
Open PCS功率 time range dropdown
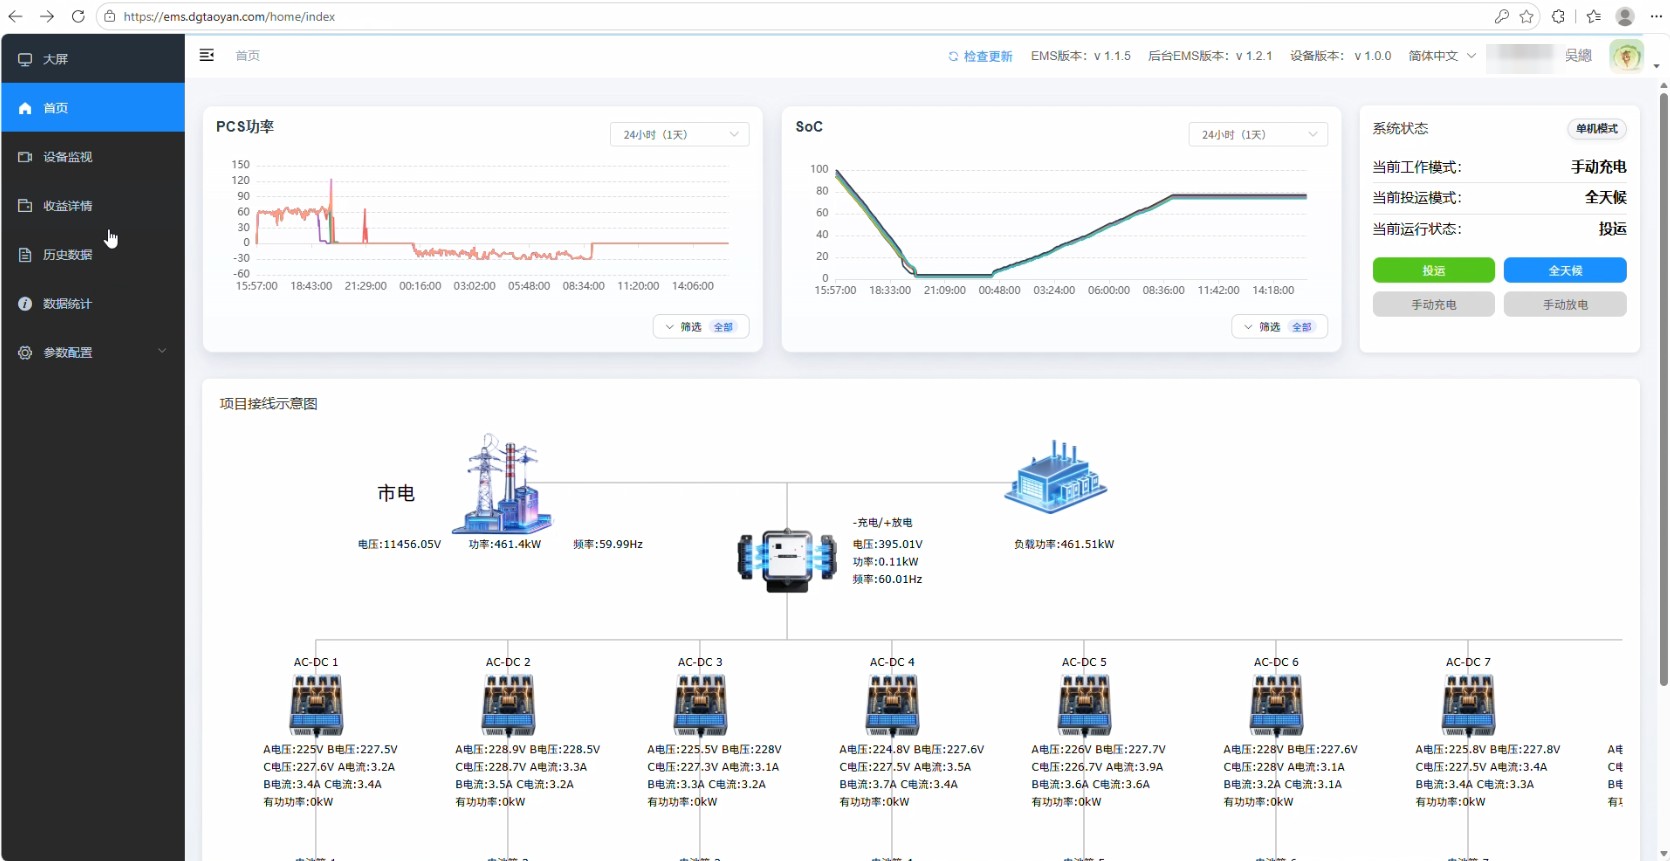679,134
